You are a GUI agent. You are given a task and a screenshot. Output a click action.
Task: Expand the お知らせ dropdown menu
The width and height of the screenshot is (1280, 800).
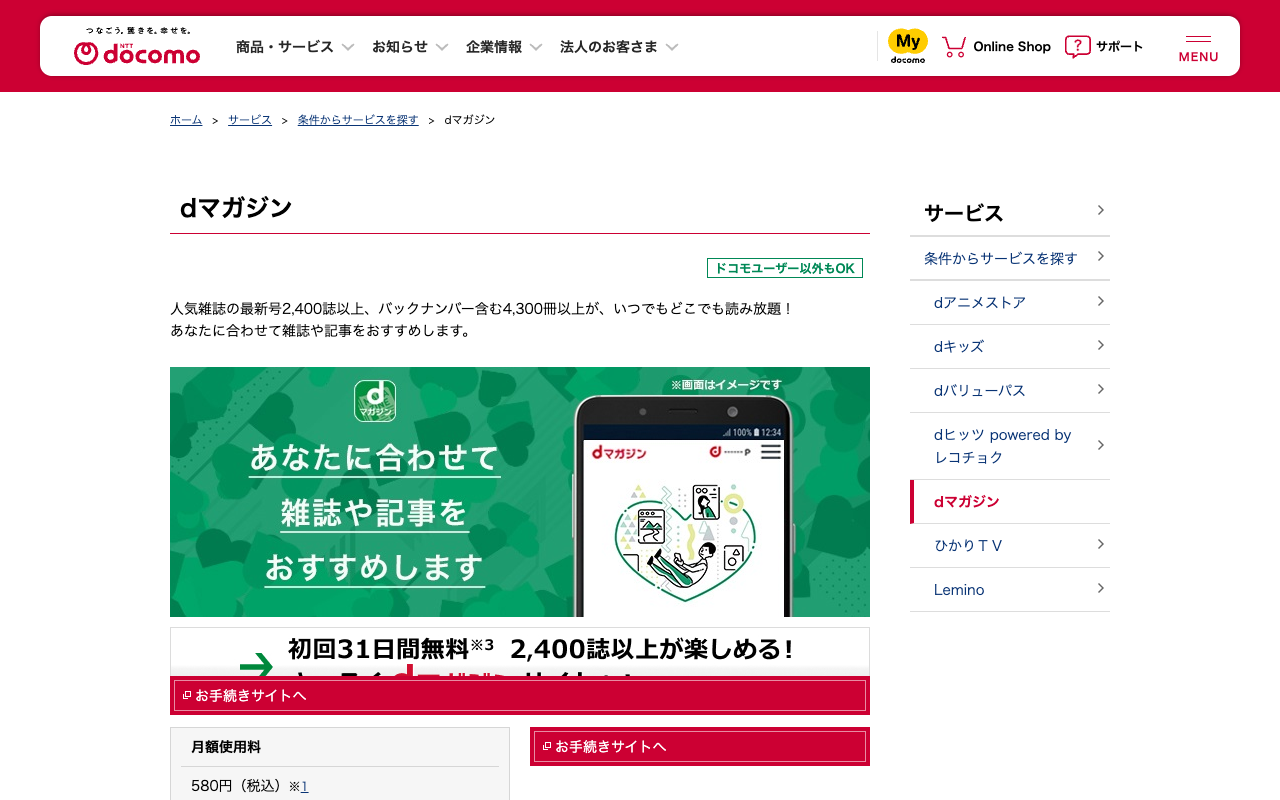coord(410,46)
